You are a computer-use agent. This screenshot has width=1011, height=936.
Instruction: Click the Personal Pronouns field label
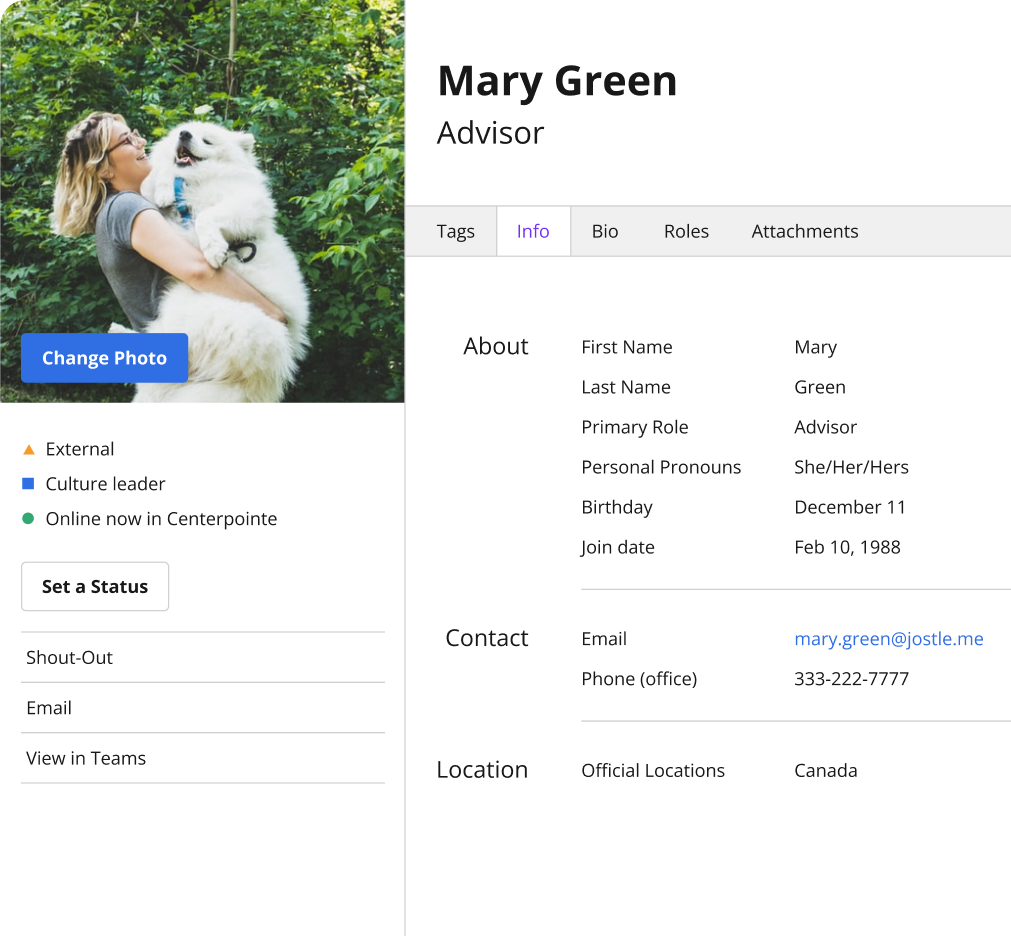point(661,467)
